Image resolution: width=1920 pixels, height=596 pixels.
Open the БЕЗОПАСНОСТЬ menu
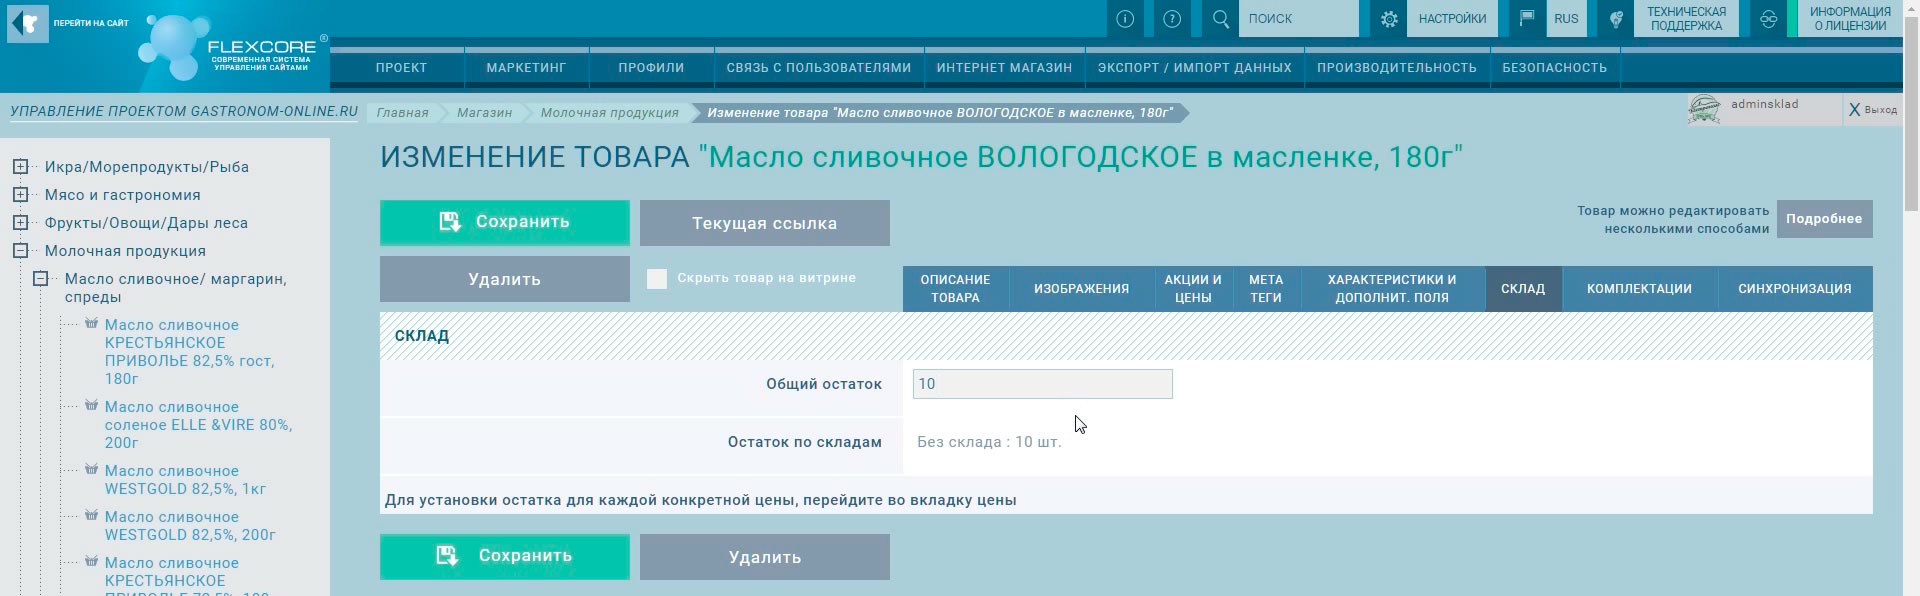tap(1555, 68)
